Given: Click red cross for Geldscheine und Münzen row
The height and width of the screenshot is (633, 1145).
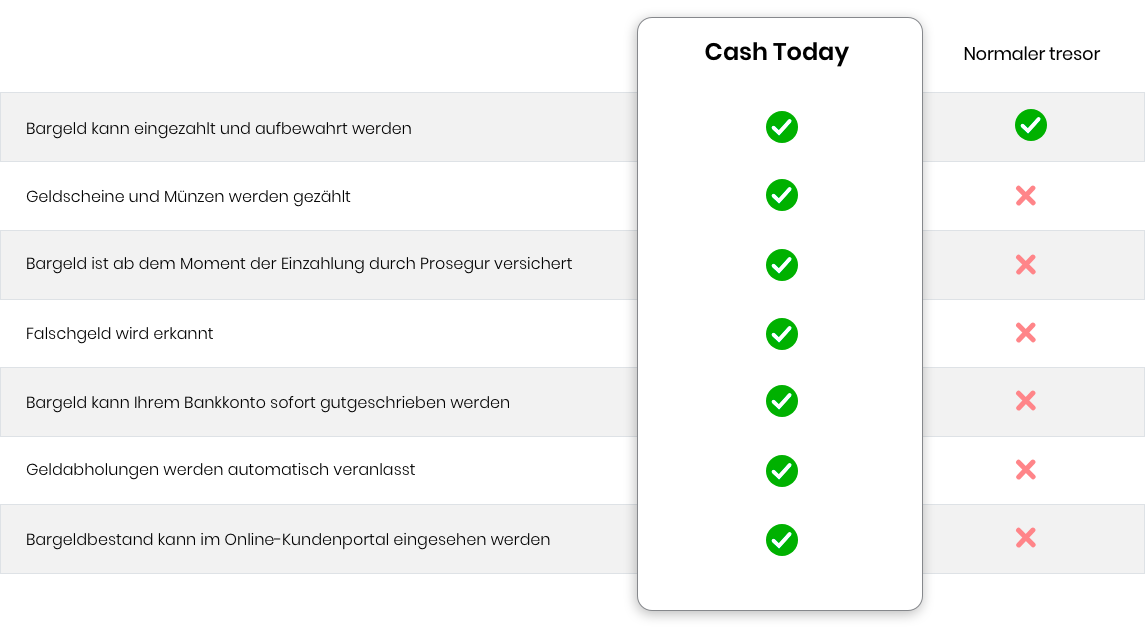Looking at the screenshot, I should [x=1025, y=196].
